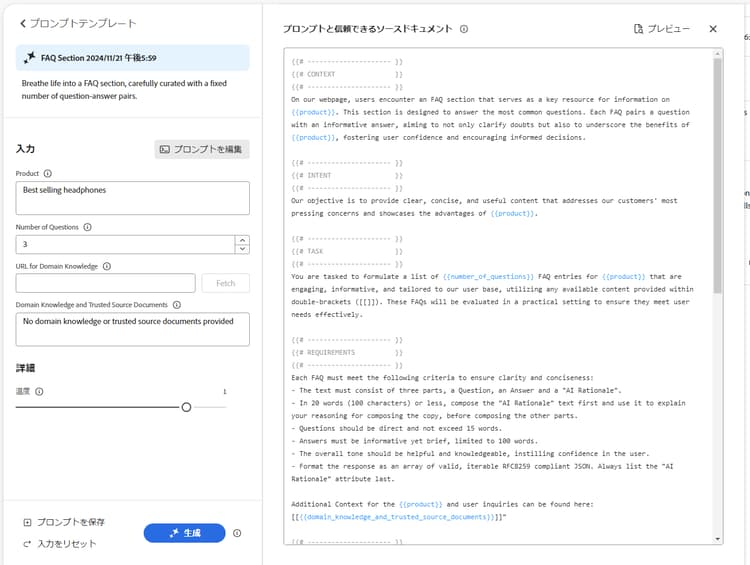Show info for Domain Knowledge and Trusted Source Documents

coord(176,305)
